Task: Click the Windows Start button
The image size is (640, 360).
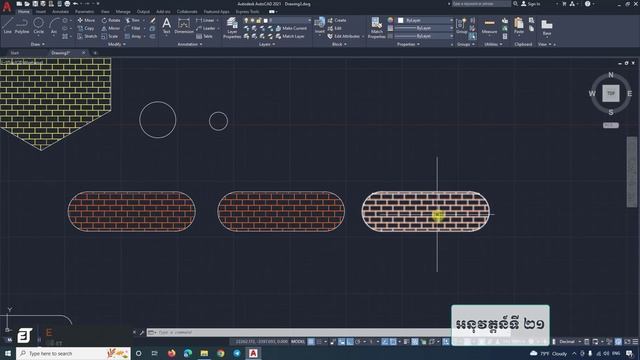Action: click(x=7, y=353)
